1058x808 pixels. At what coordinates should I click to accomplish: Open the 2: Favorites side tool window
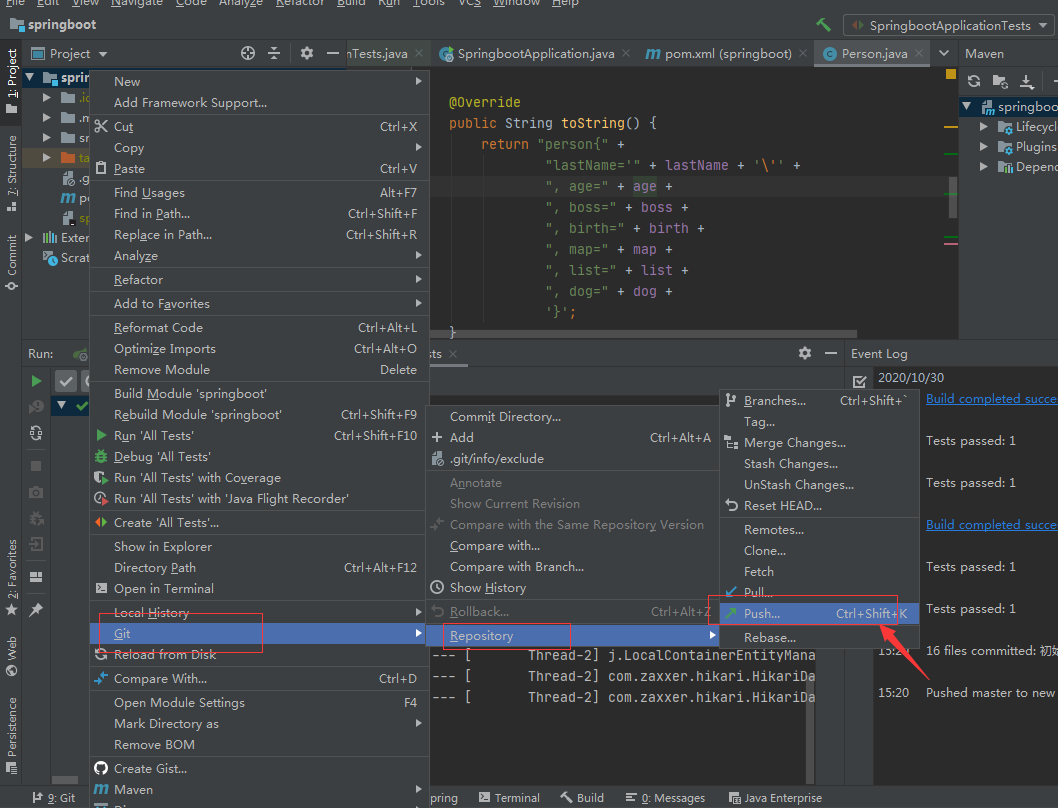click(x=11, y=577)
